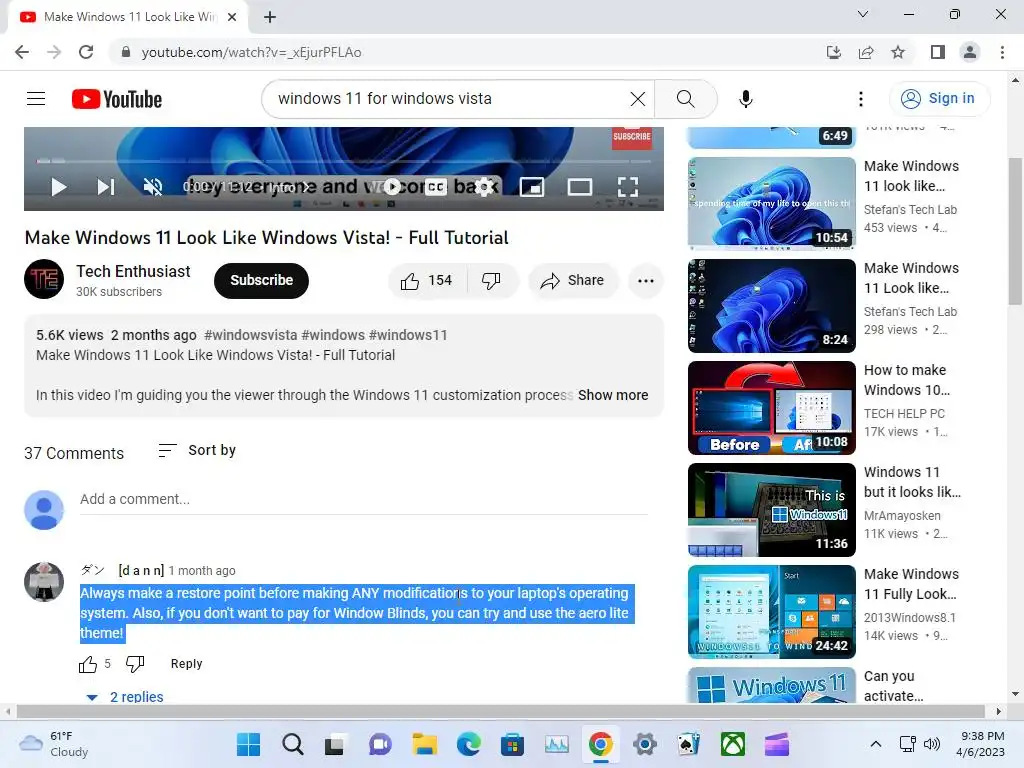Open the Chrome profile icon
1024x768 pixels.
click(x=970, y=52)
